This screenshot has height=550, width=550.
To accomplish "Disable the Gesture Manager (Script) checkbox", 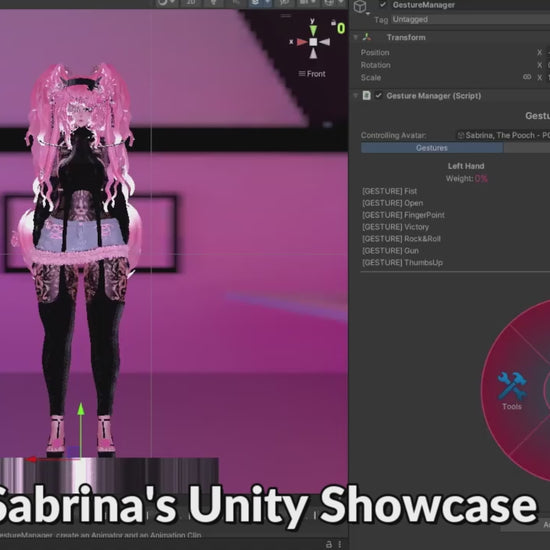I will (x=378, y=95).
